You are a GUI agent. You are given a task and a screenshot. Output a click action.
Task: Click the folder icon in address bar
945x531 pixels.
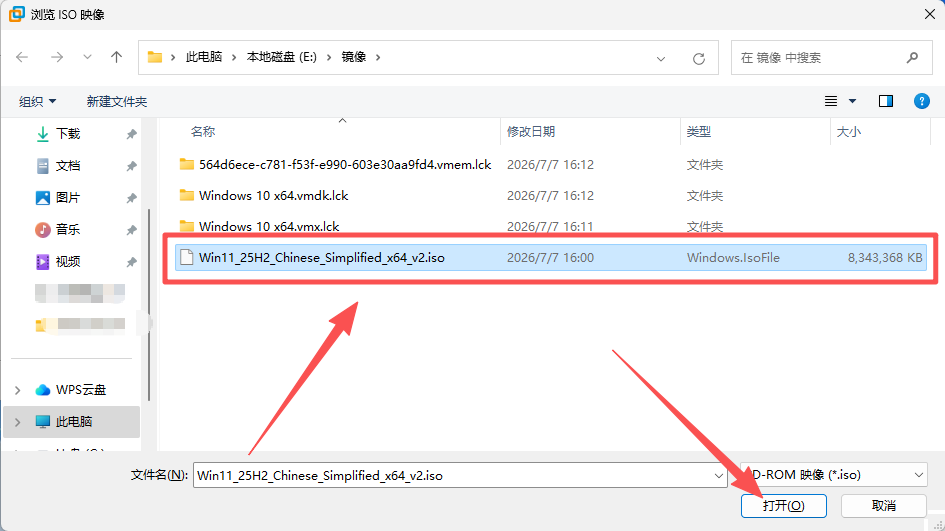pyautogui.click(x=155, y=57)
